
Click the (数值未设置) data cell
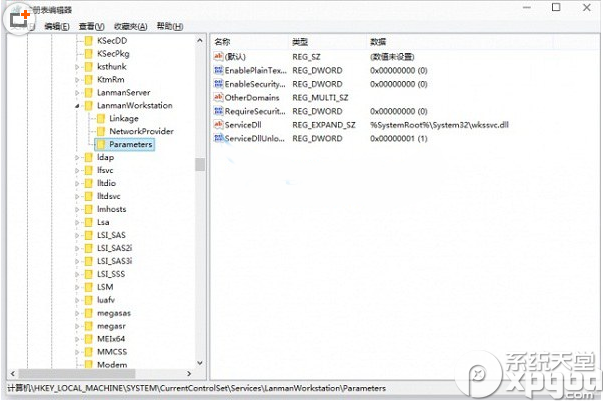point(392,57)
